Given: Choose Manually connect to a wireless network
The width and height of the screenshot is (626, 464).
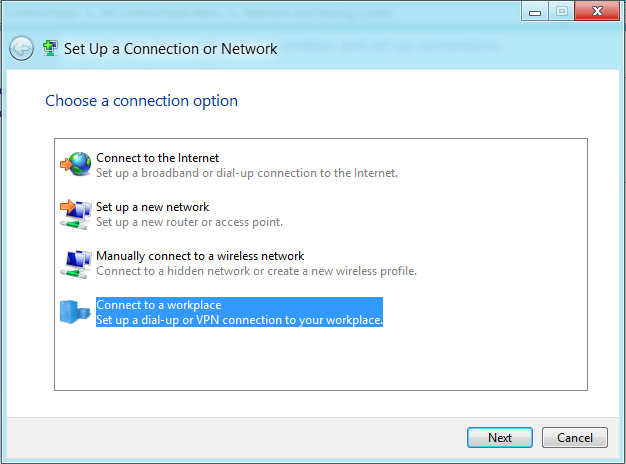Looking at the screenshot, I should (200, 256).
